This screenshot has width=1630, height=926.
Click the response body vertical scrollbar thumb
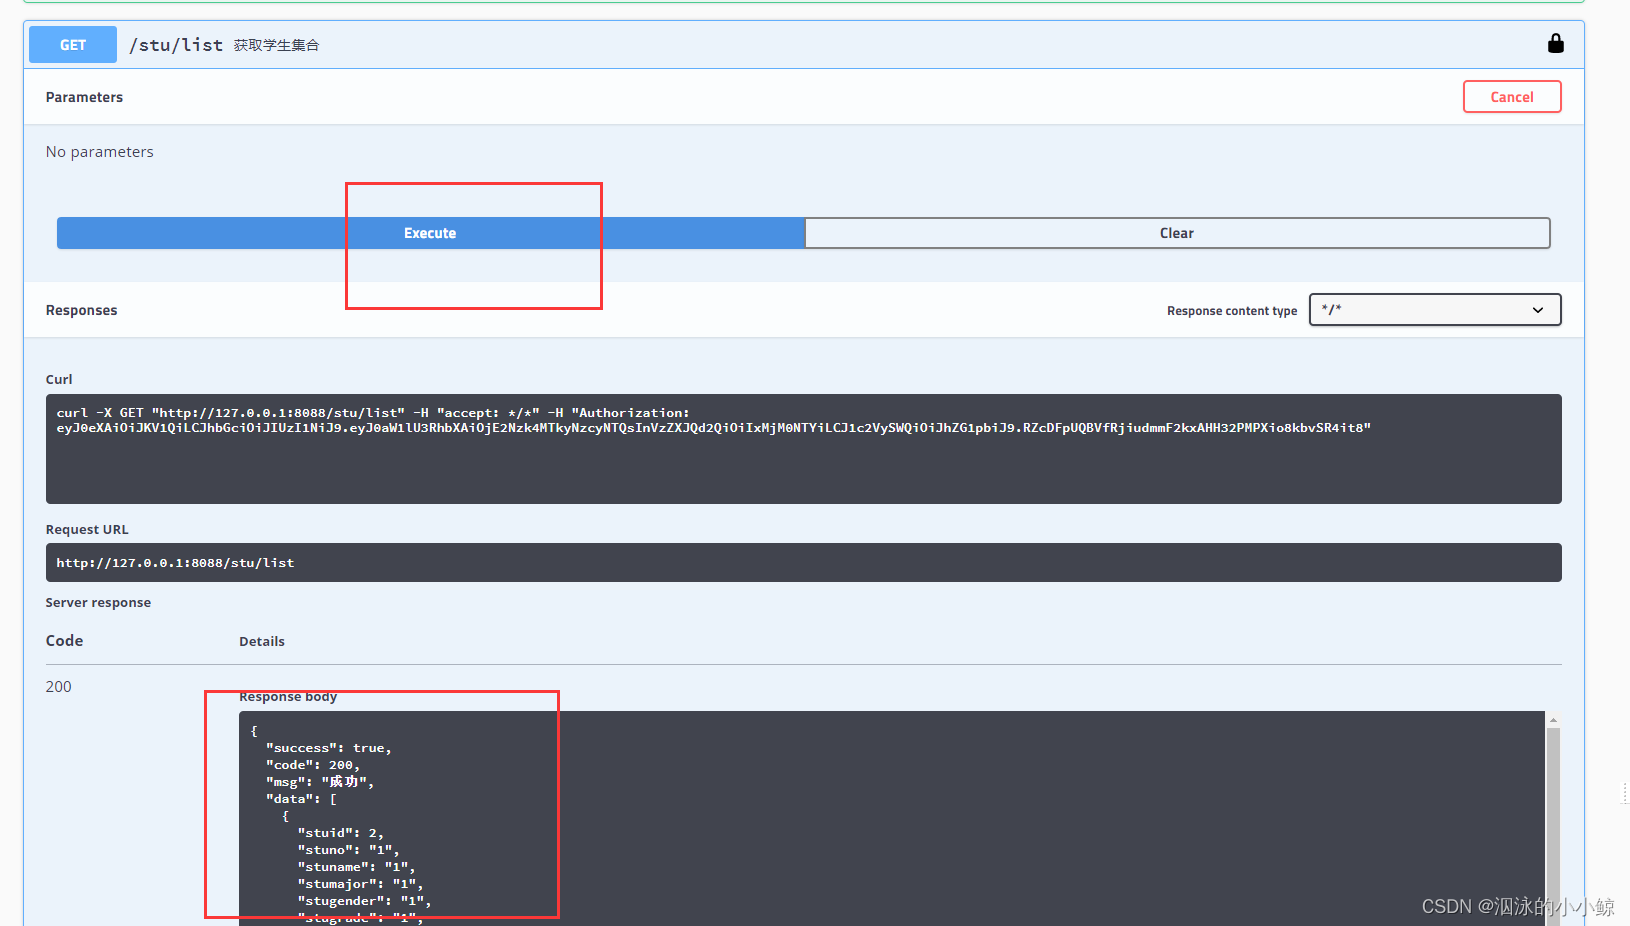[x=1553, y=826]
